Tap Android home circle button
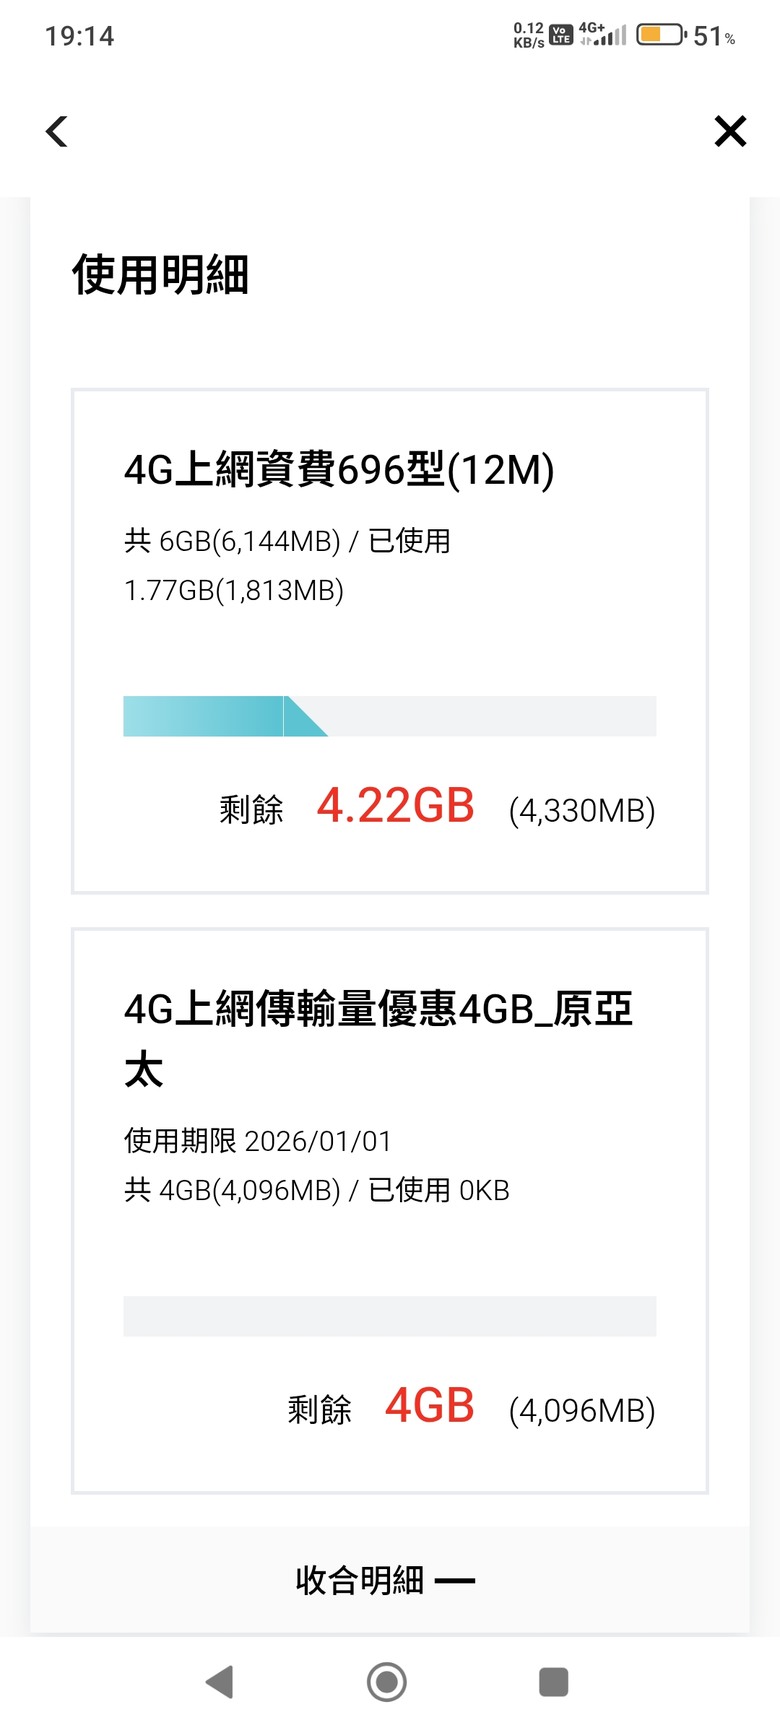The image size is (780, 1733). tap(387, 1682)
